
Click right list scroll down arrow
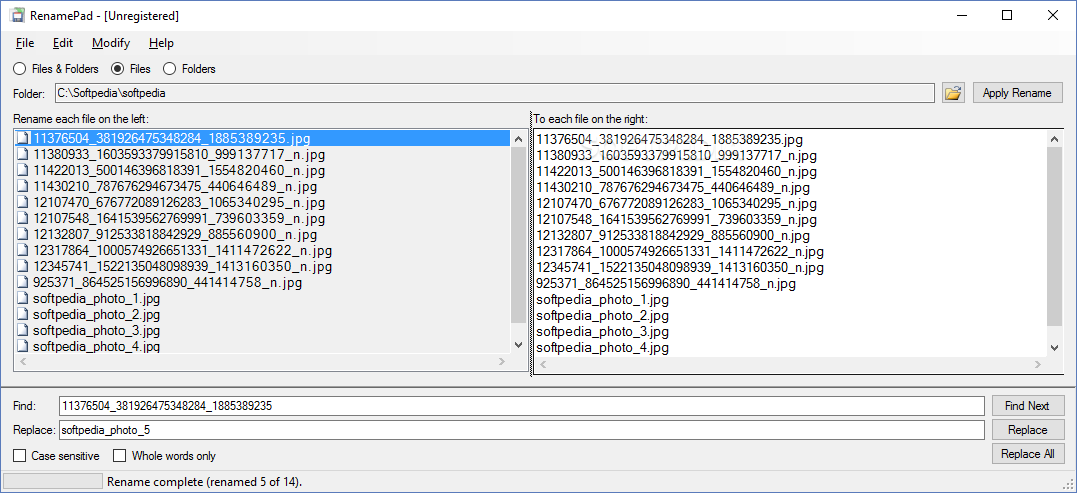(1054, 348)
